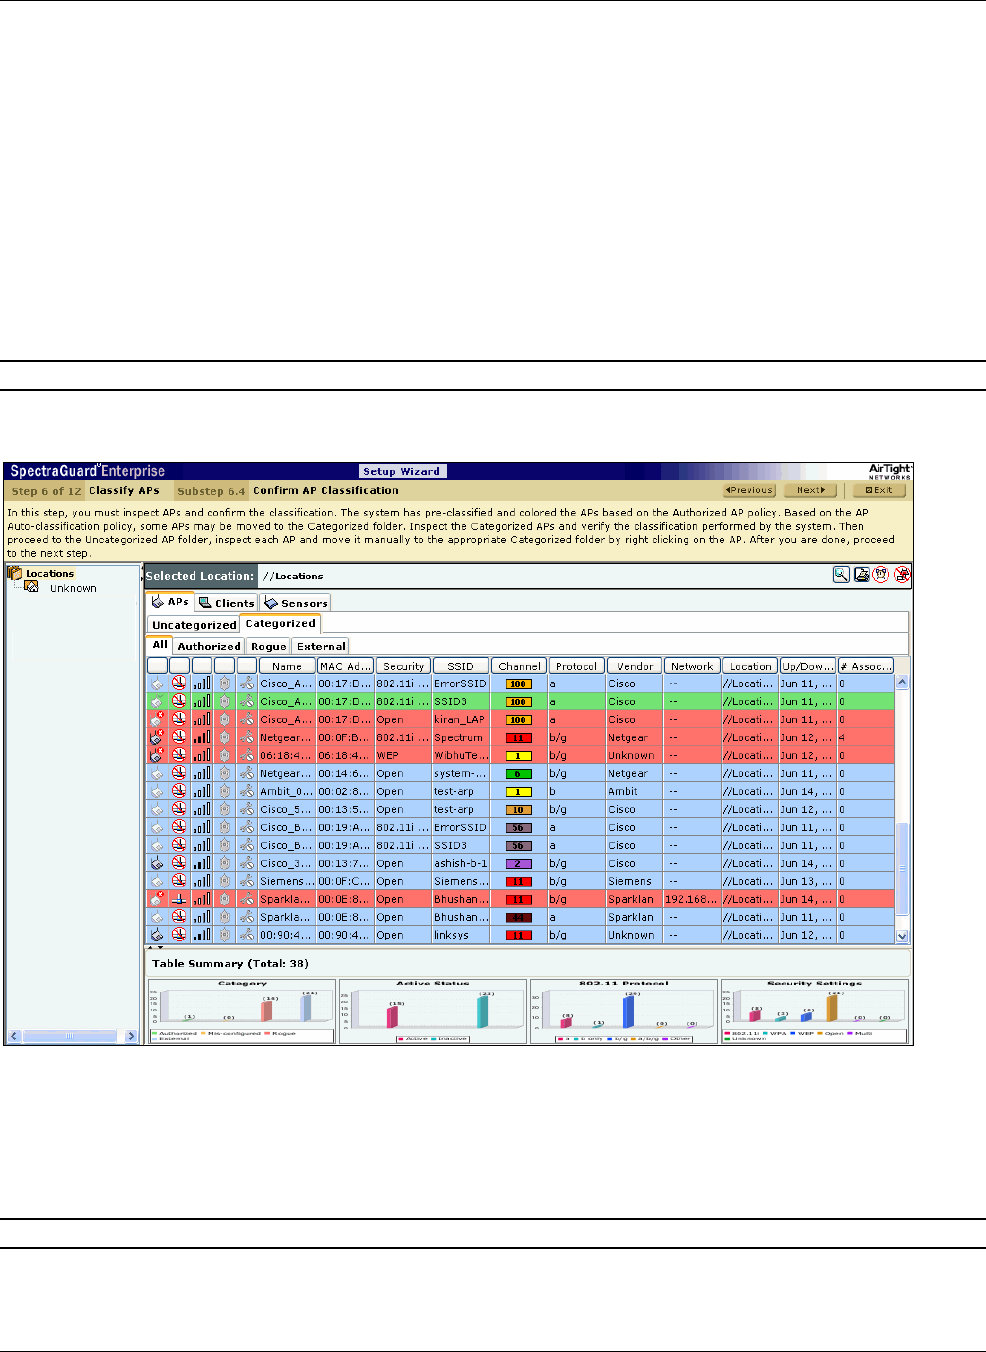Click purple channel 2 swatch in ashish-b-1 row
Screen dimensions: 986x1352
[x=518, y=864]
